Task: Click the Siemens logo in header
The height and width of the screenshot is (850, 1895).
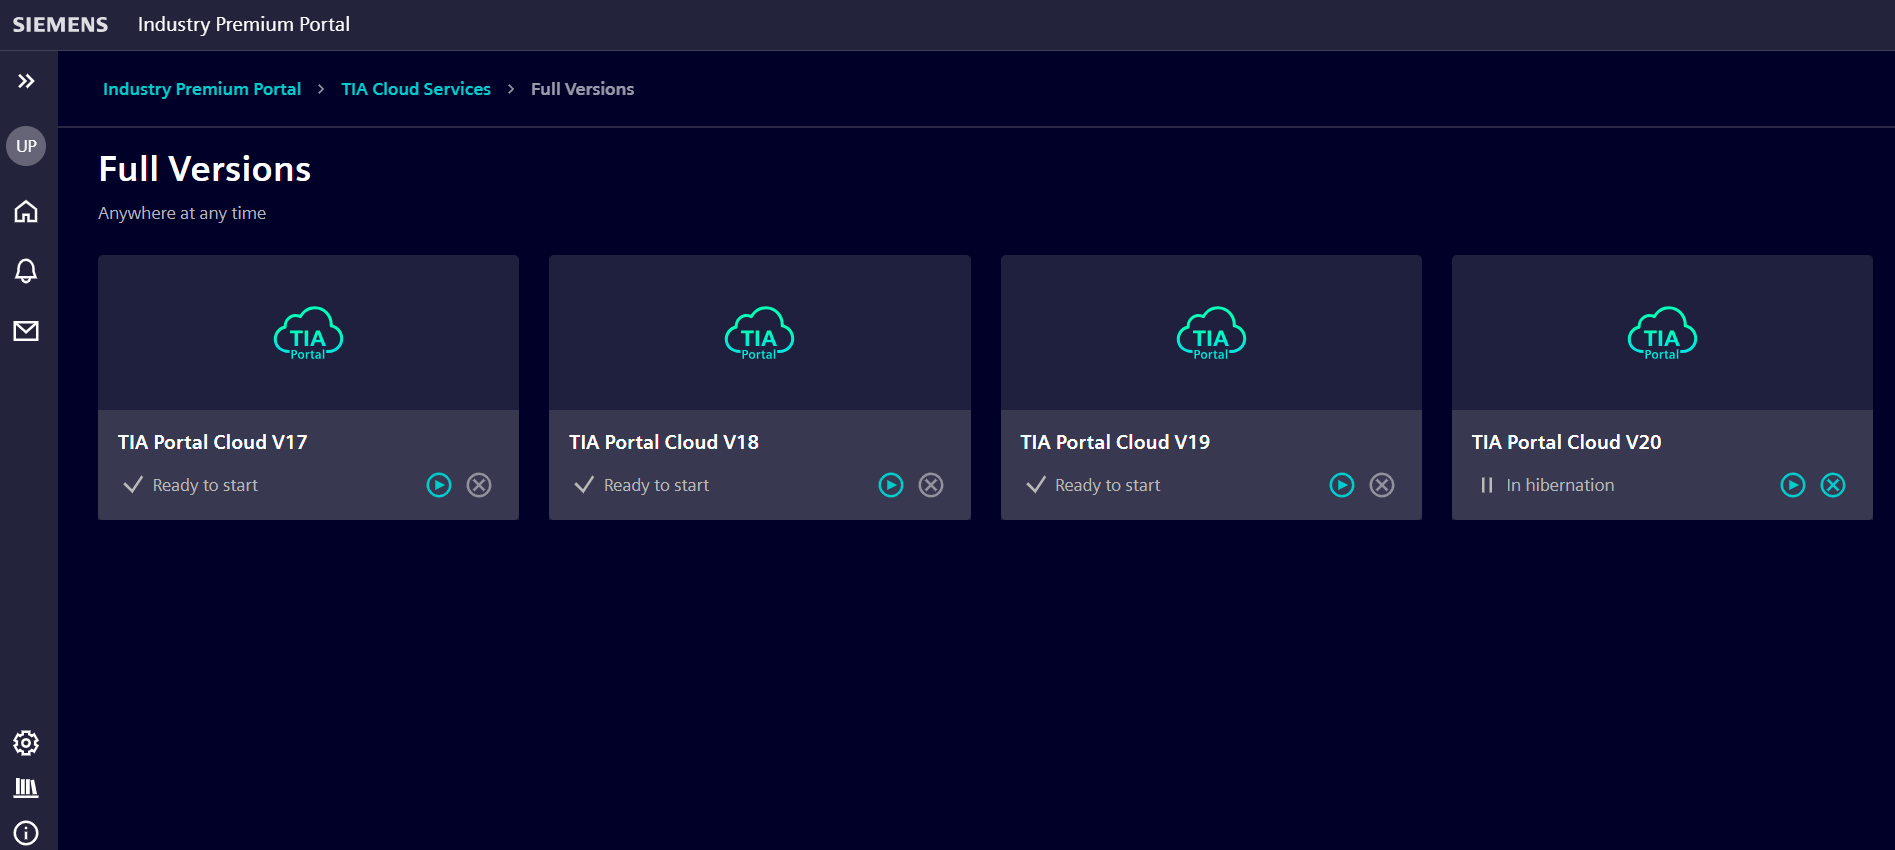Action: [60, 24]
